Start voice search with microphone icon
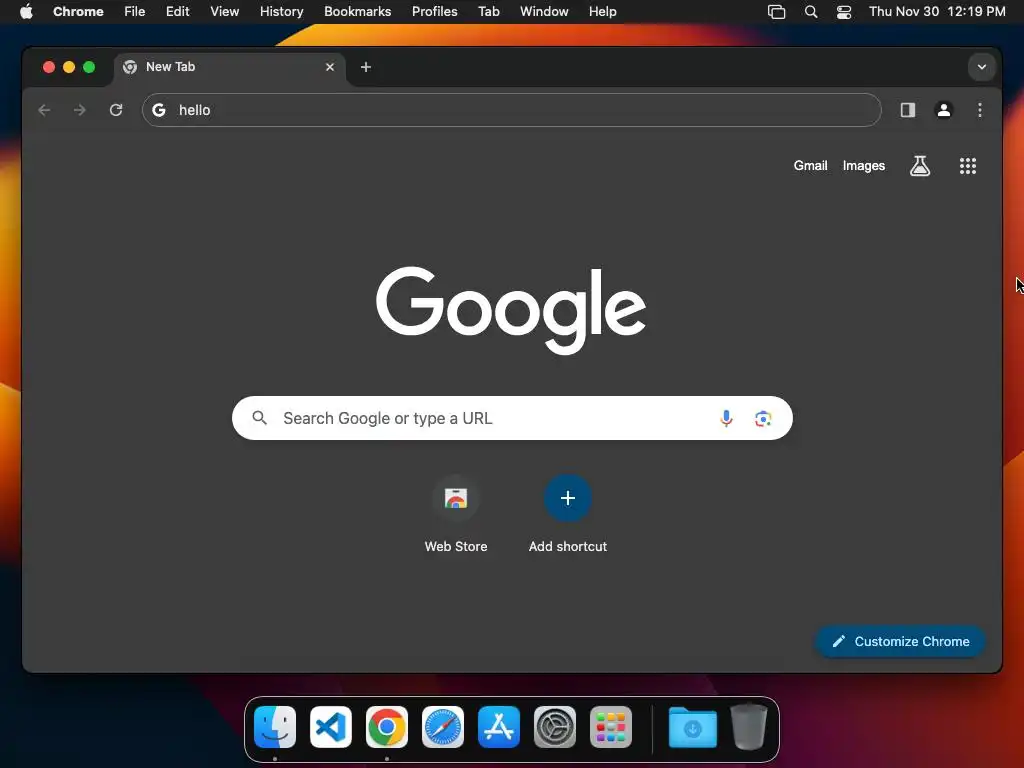This screenshot has height=768, width=1024. (x=726, y=418)
